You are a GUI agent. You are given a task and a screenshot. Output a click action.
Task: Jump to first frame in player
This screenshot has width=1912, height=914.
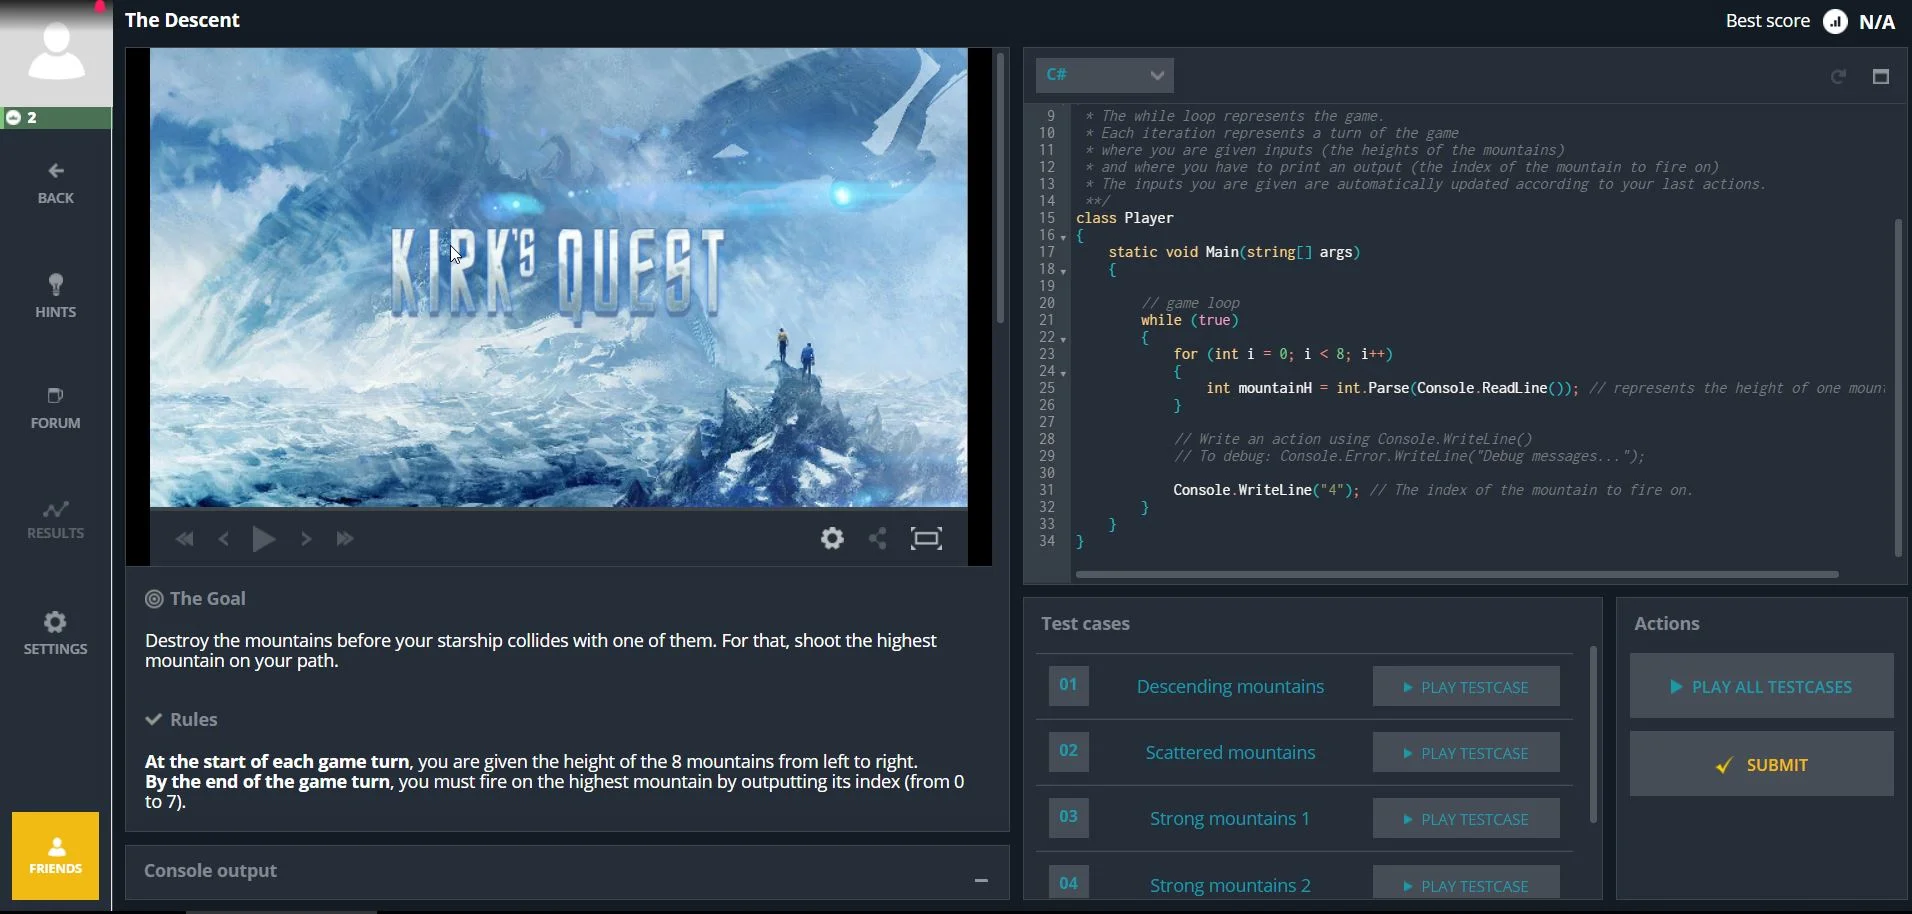coord(184,539)
